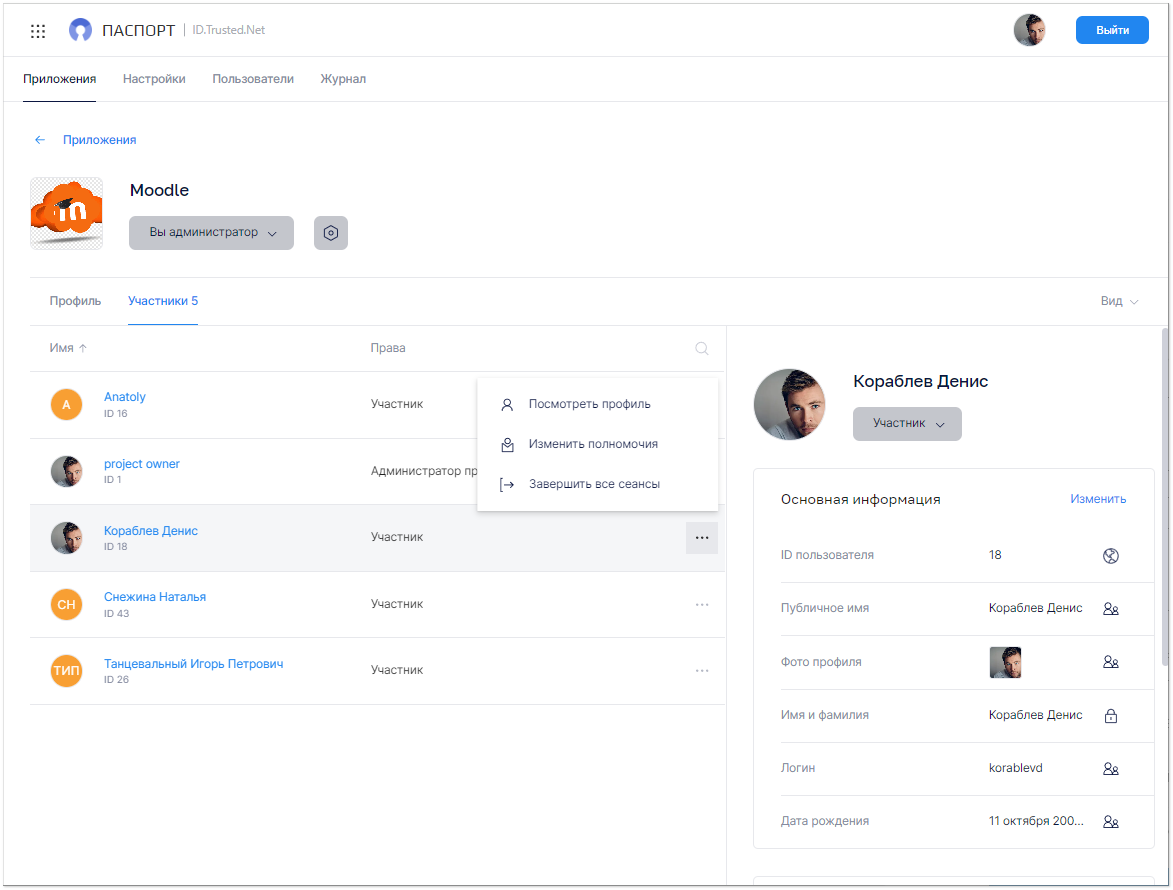Open Moodle application settings hexagon icon
This screenshot has height=890, width=1173.
pyautogui.click(x=331, y=233)
